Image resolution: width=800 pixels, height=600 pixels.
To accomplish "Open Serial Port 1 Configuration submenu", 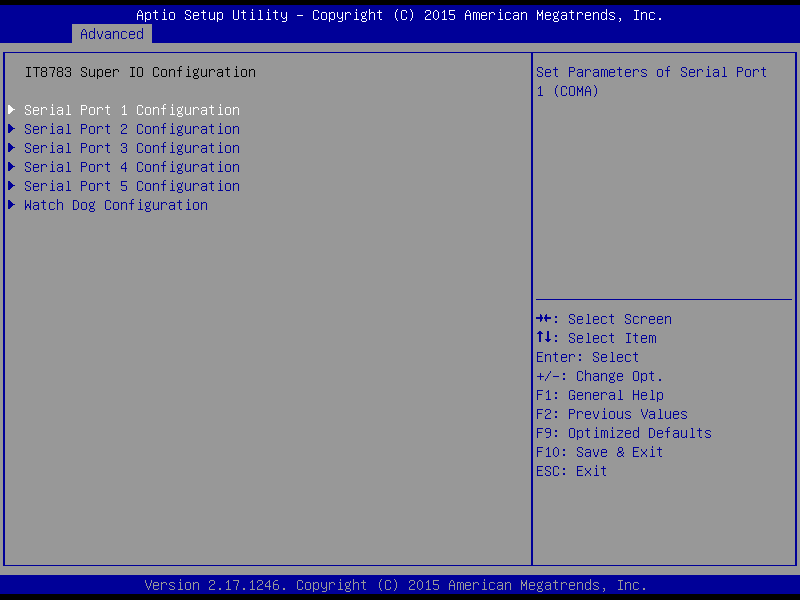I will [132, 110].
